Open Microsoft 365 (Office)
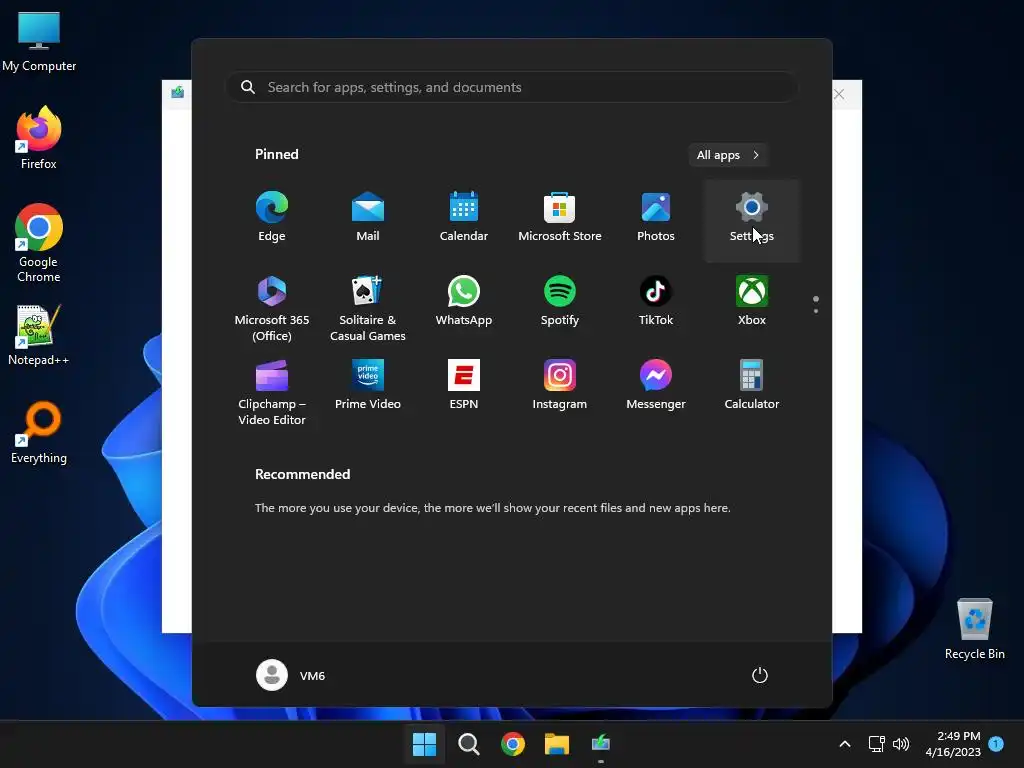 tap(272, 308)
